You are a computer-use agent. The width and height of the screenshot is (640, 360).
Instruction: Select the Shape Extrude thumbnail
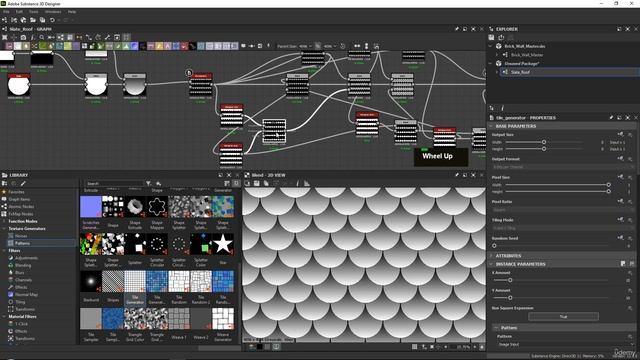135,207
